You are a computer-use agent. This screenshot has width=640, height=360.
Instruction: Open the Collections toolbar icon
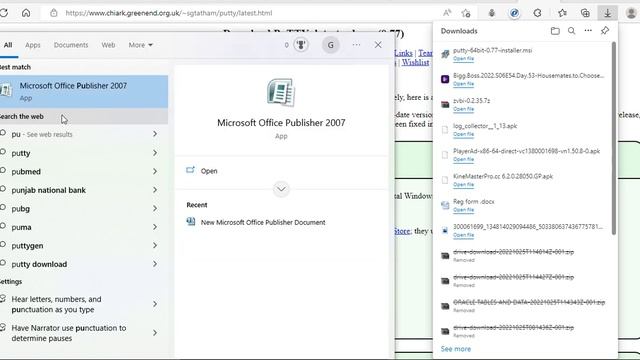click(x=585, y=13)
